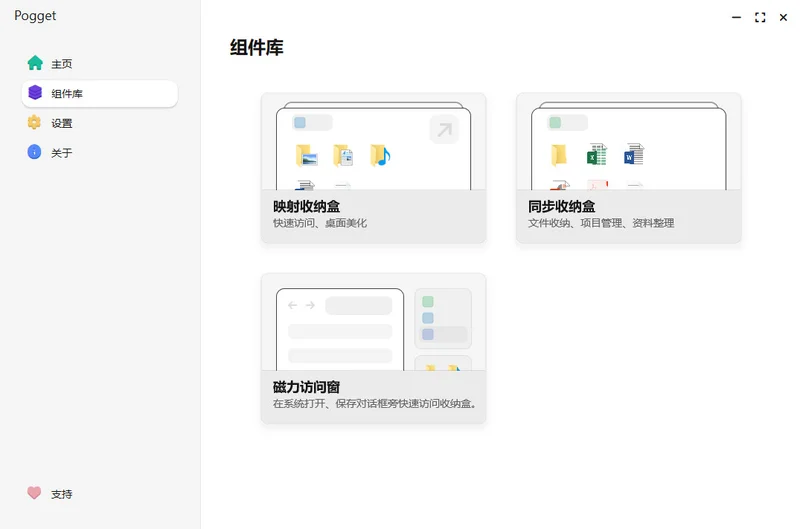Click the Word file icon in 同步收纳盒 preview
This screenshot has width=800, height=529.
tap(634, 154)
